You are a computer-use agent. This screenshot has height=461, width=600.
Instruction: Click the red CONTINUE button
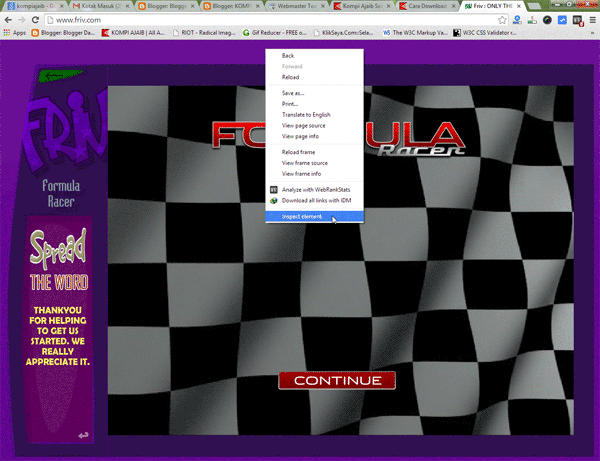337,380
